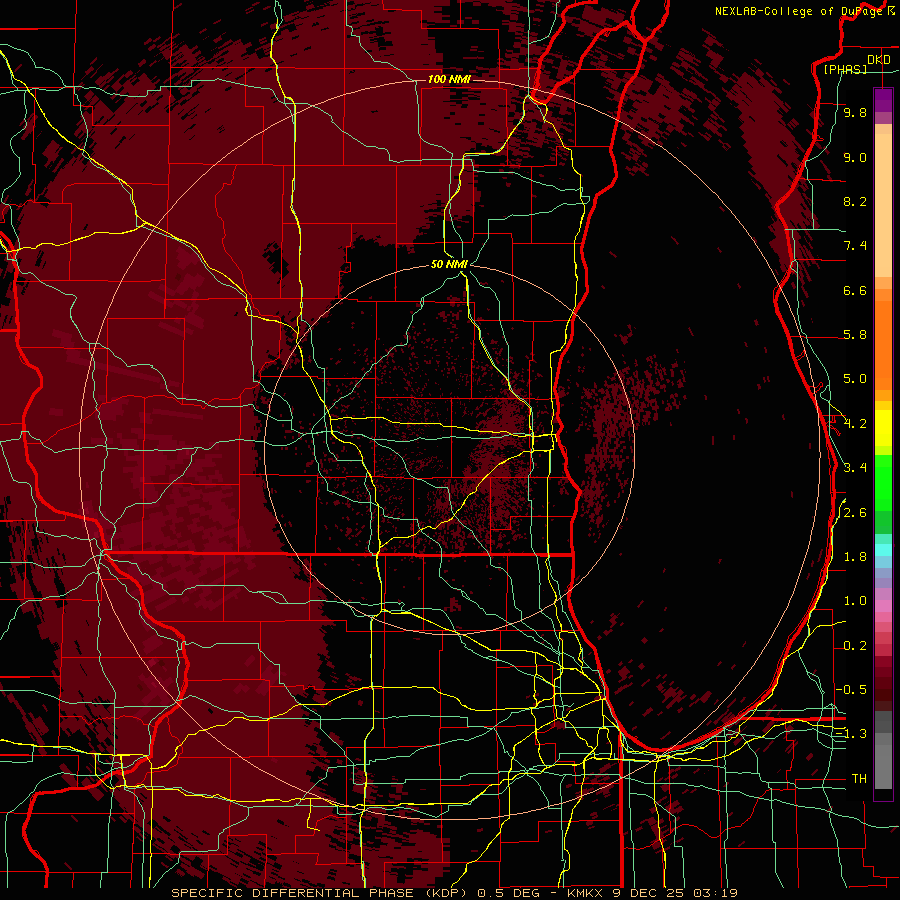900x900 pixels.
Task: Click the 6.6 legend value
Action: coord(855,290)
